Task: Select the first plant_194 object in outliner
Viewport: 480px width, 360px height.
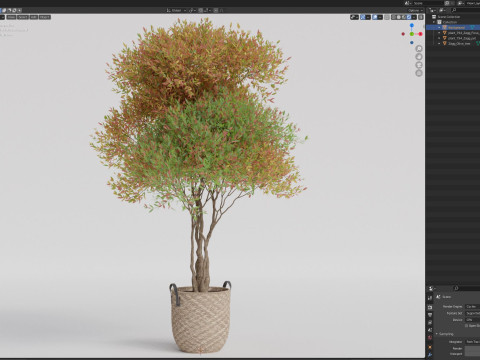Action: [463, 33]
